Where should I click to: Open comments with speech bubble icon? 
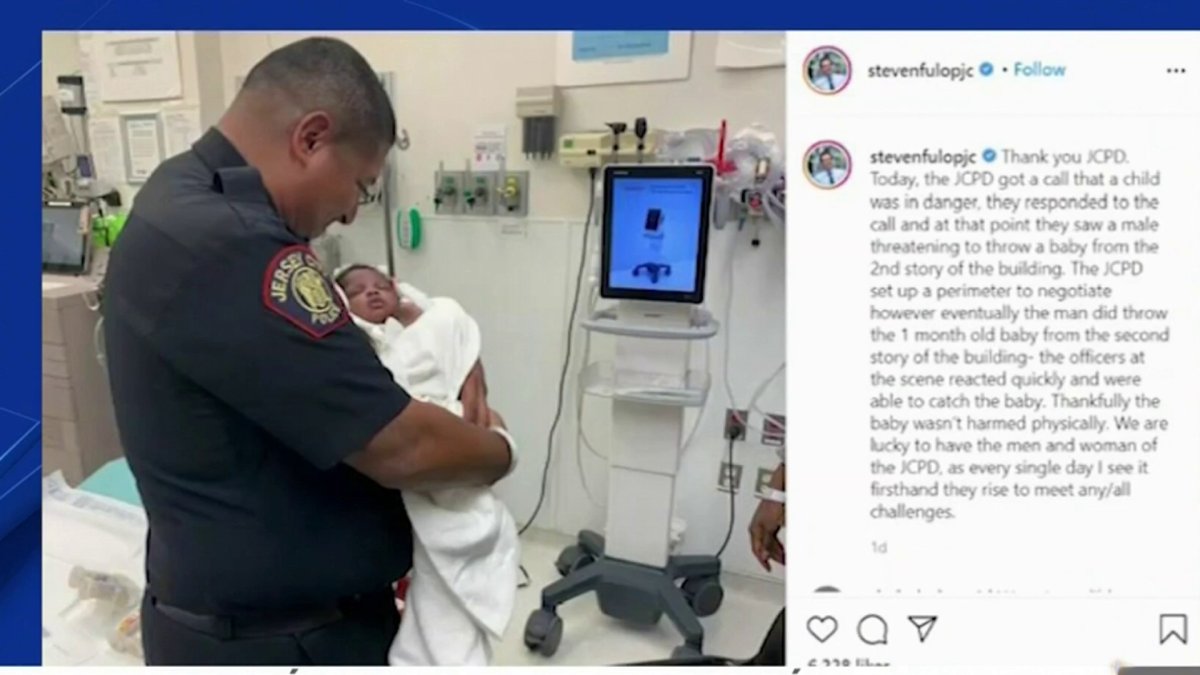(x=872, y=629)
